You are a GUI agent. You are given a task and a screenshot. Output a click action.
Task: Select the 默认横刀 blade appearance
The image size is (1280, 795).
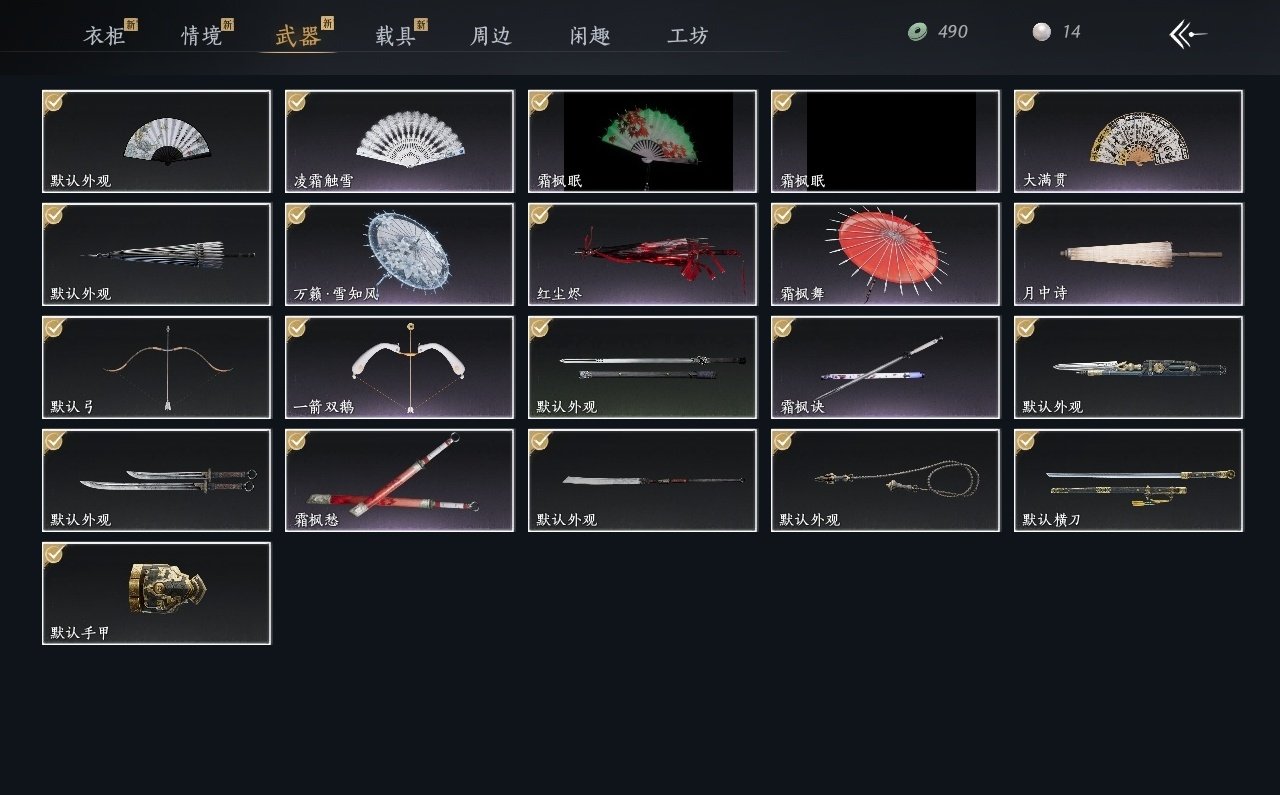click(1128, 480)
